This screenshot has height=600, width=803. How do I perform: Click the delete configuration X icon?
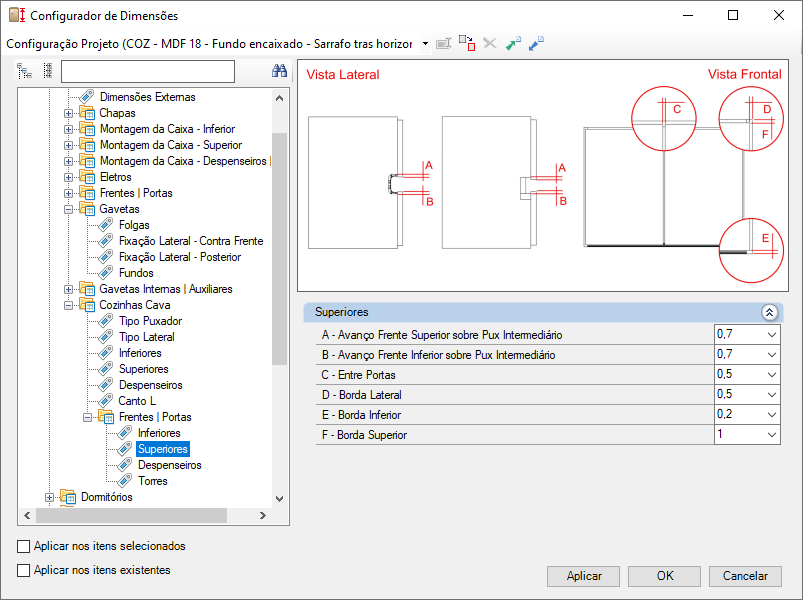490,44
